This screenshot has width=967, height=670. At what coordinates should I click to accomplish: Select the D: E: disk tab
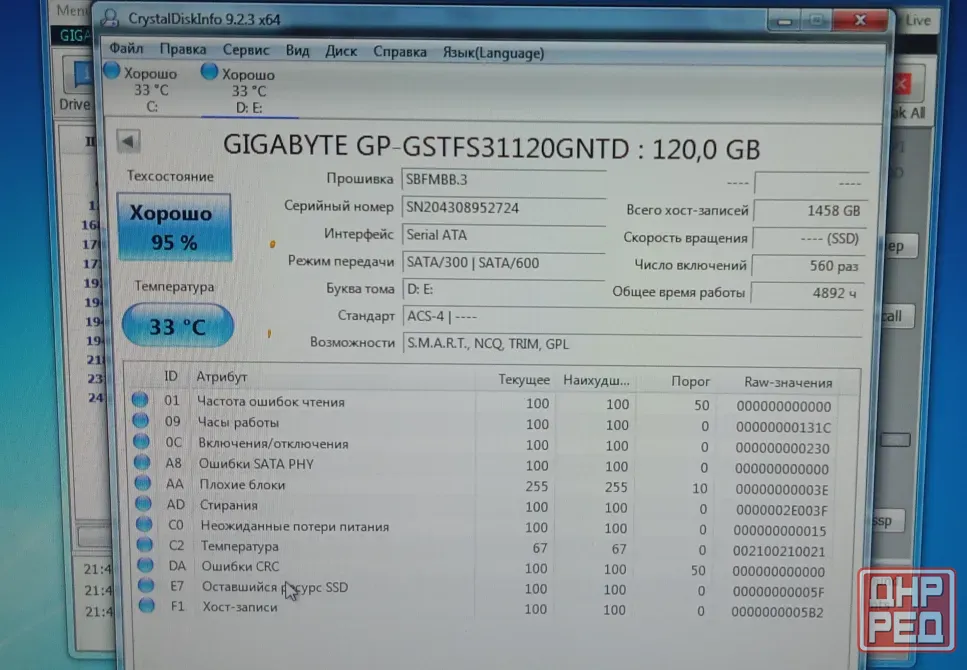(x=248, y=91)
